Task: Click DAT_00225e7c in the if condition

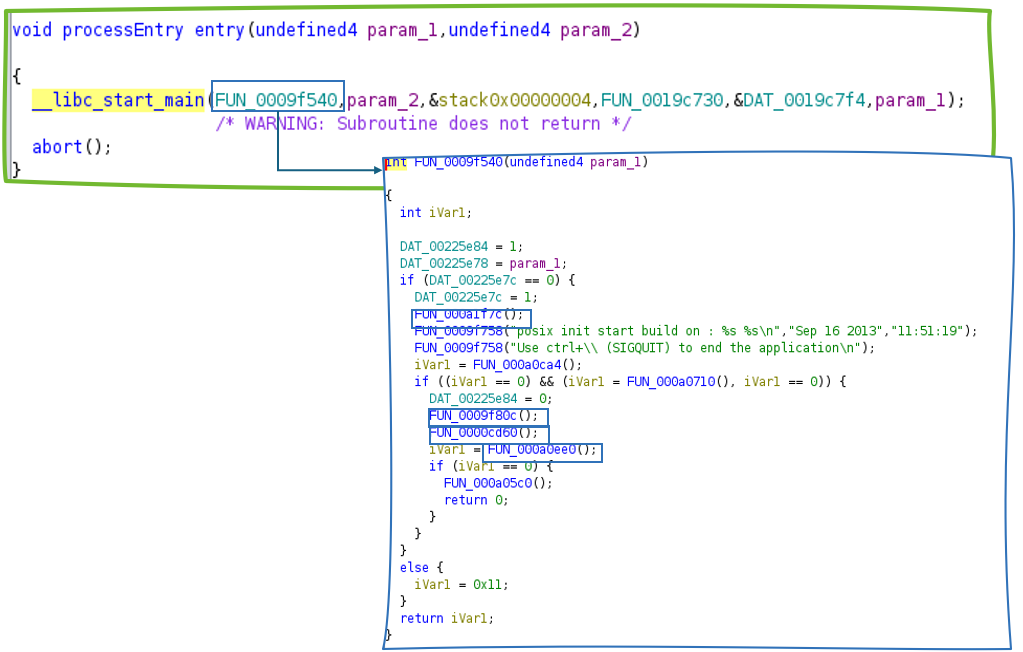Action: [472, 280]
